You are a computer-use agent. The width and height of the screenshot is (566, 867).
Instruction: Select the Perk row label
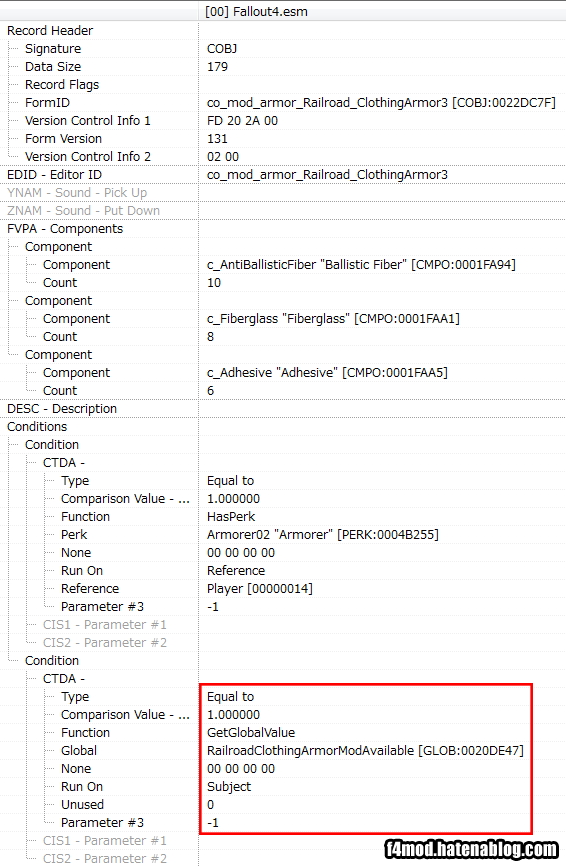[74, 535]
